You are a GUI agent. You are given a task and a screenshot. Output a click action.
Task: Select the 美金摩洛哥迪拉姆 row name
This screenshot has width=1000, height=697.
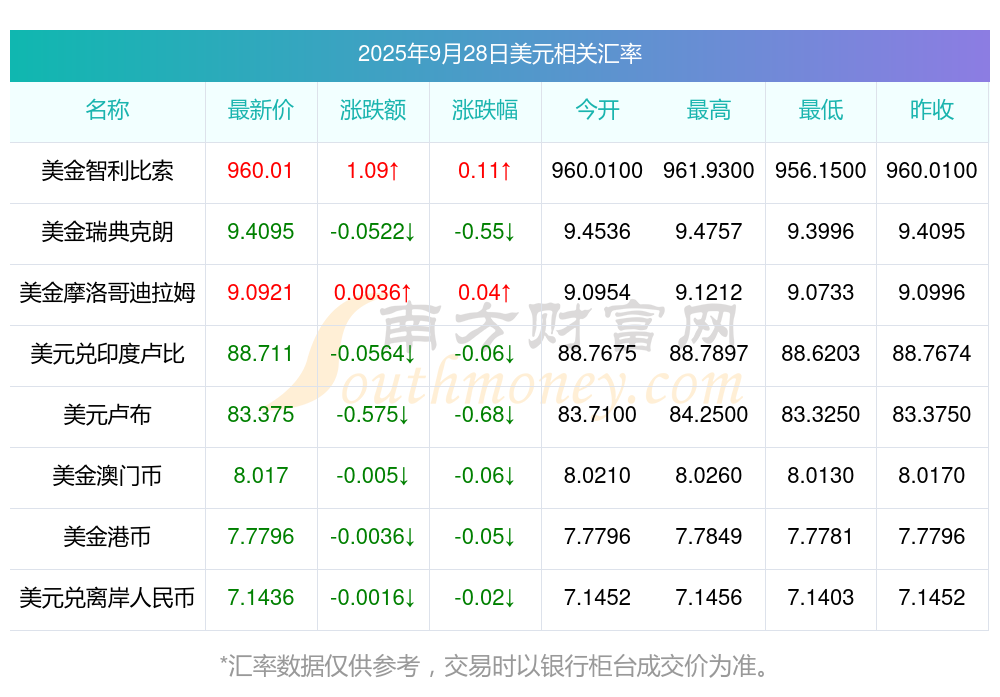click(107, 293)
